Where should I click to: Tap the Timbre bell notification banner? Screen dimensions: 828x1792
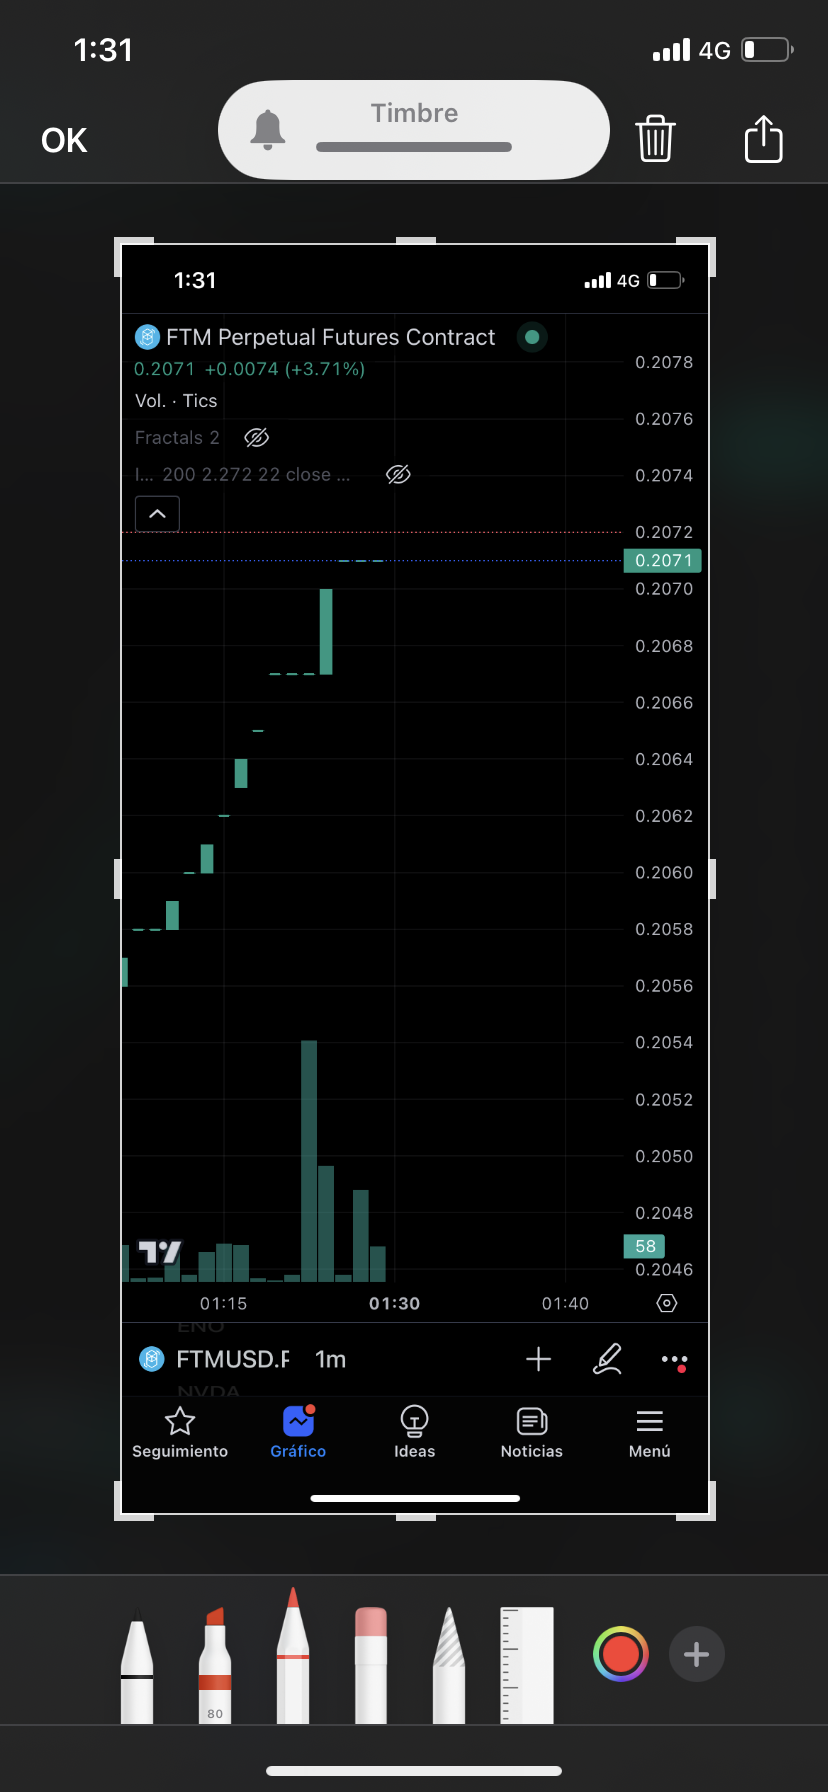point(414,130)
